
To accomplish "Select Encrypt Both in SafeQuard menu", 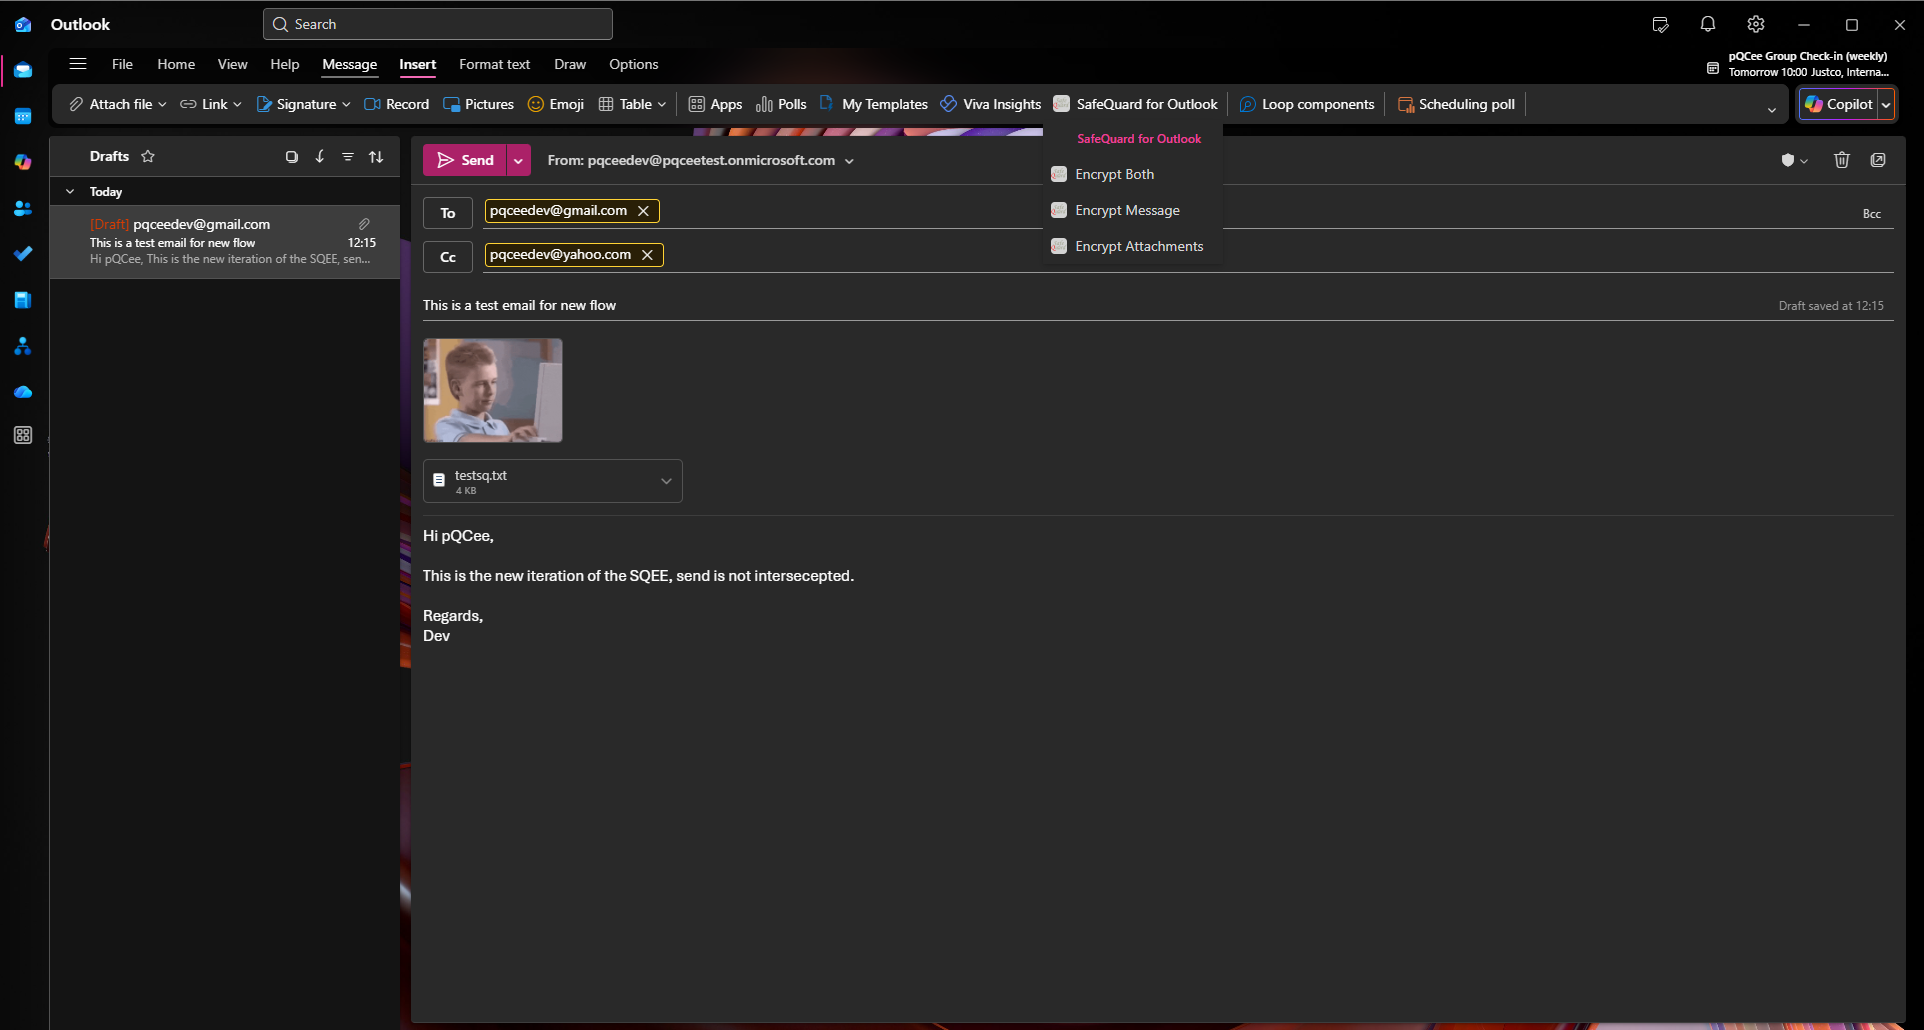I will [x=1113, y=174].
